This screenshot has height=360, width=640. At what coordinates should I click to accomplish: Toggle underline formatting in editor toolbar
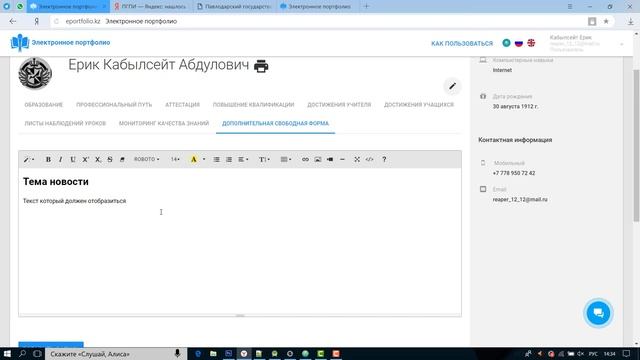click(73, 160)
